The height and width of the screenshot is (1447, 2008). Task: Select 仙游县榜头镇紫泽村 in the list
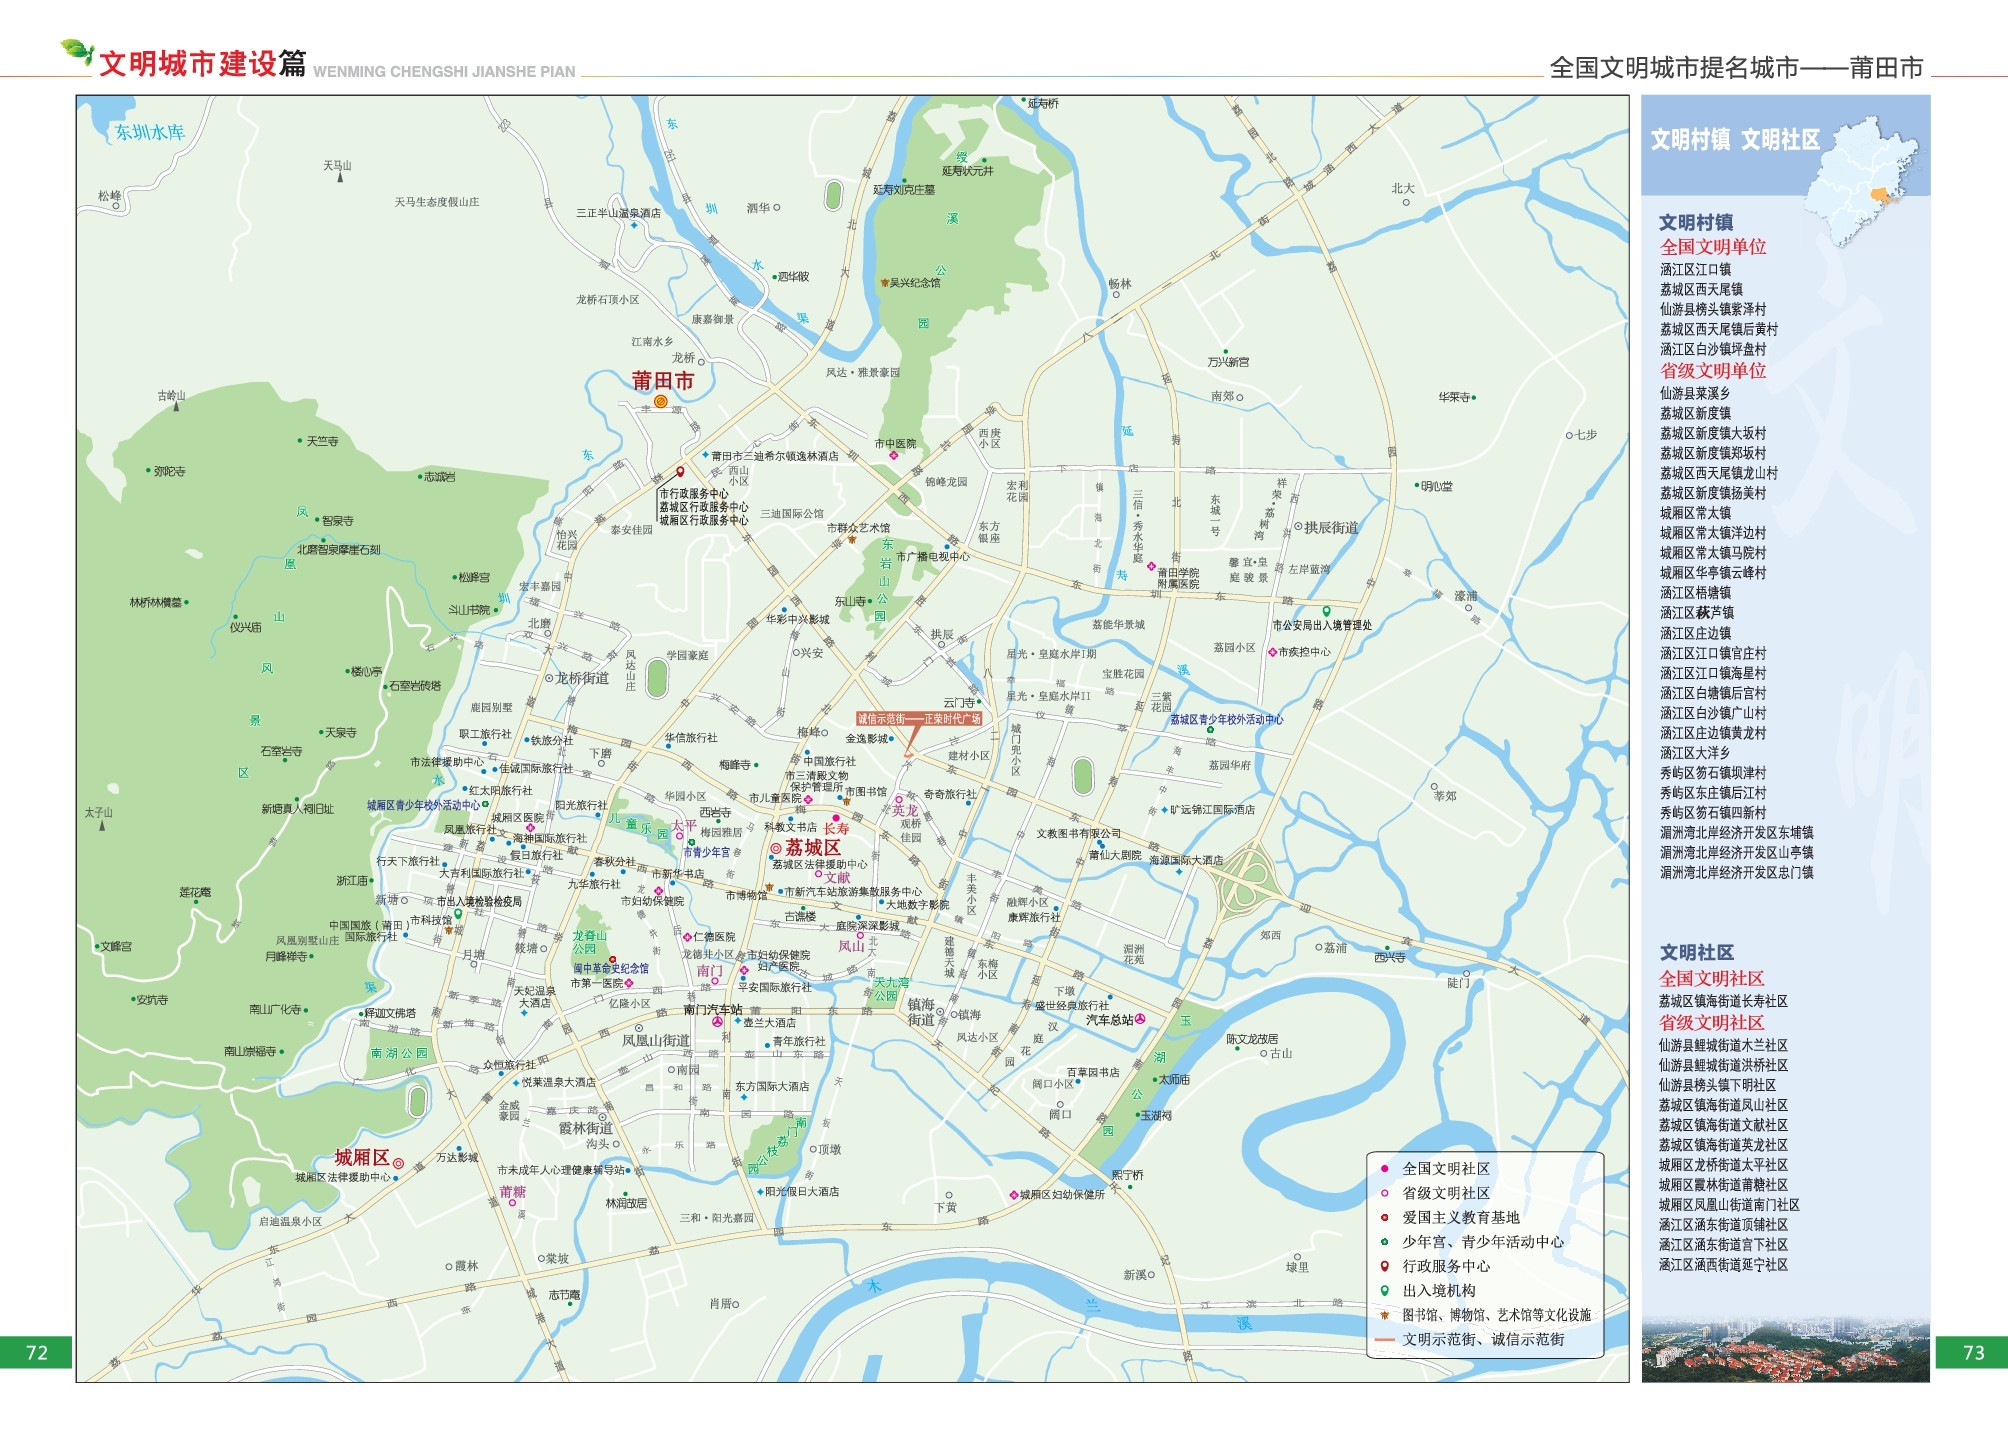tap(1713, 309)
